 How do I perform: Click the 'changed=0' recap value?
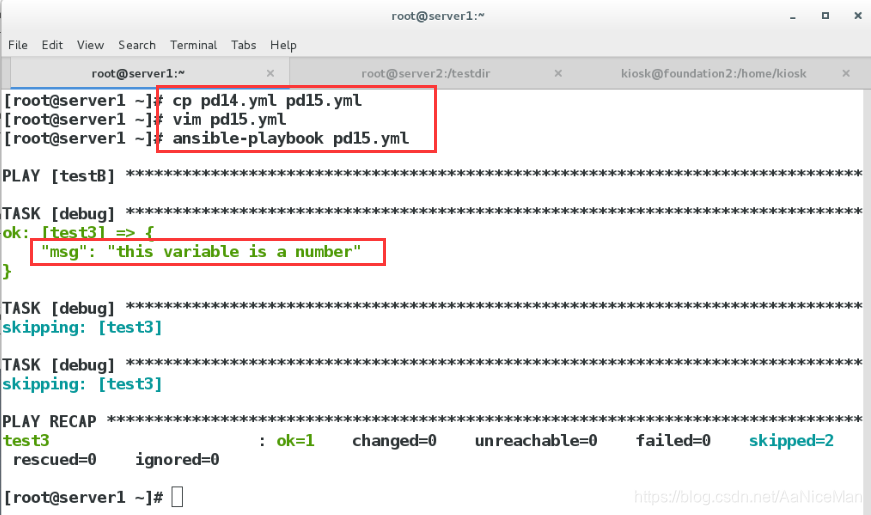point(394,441)
